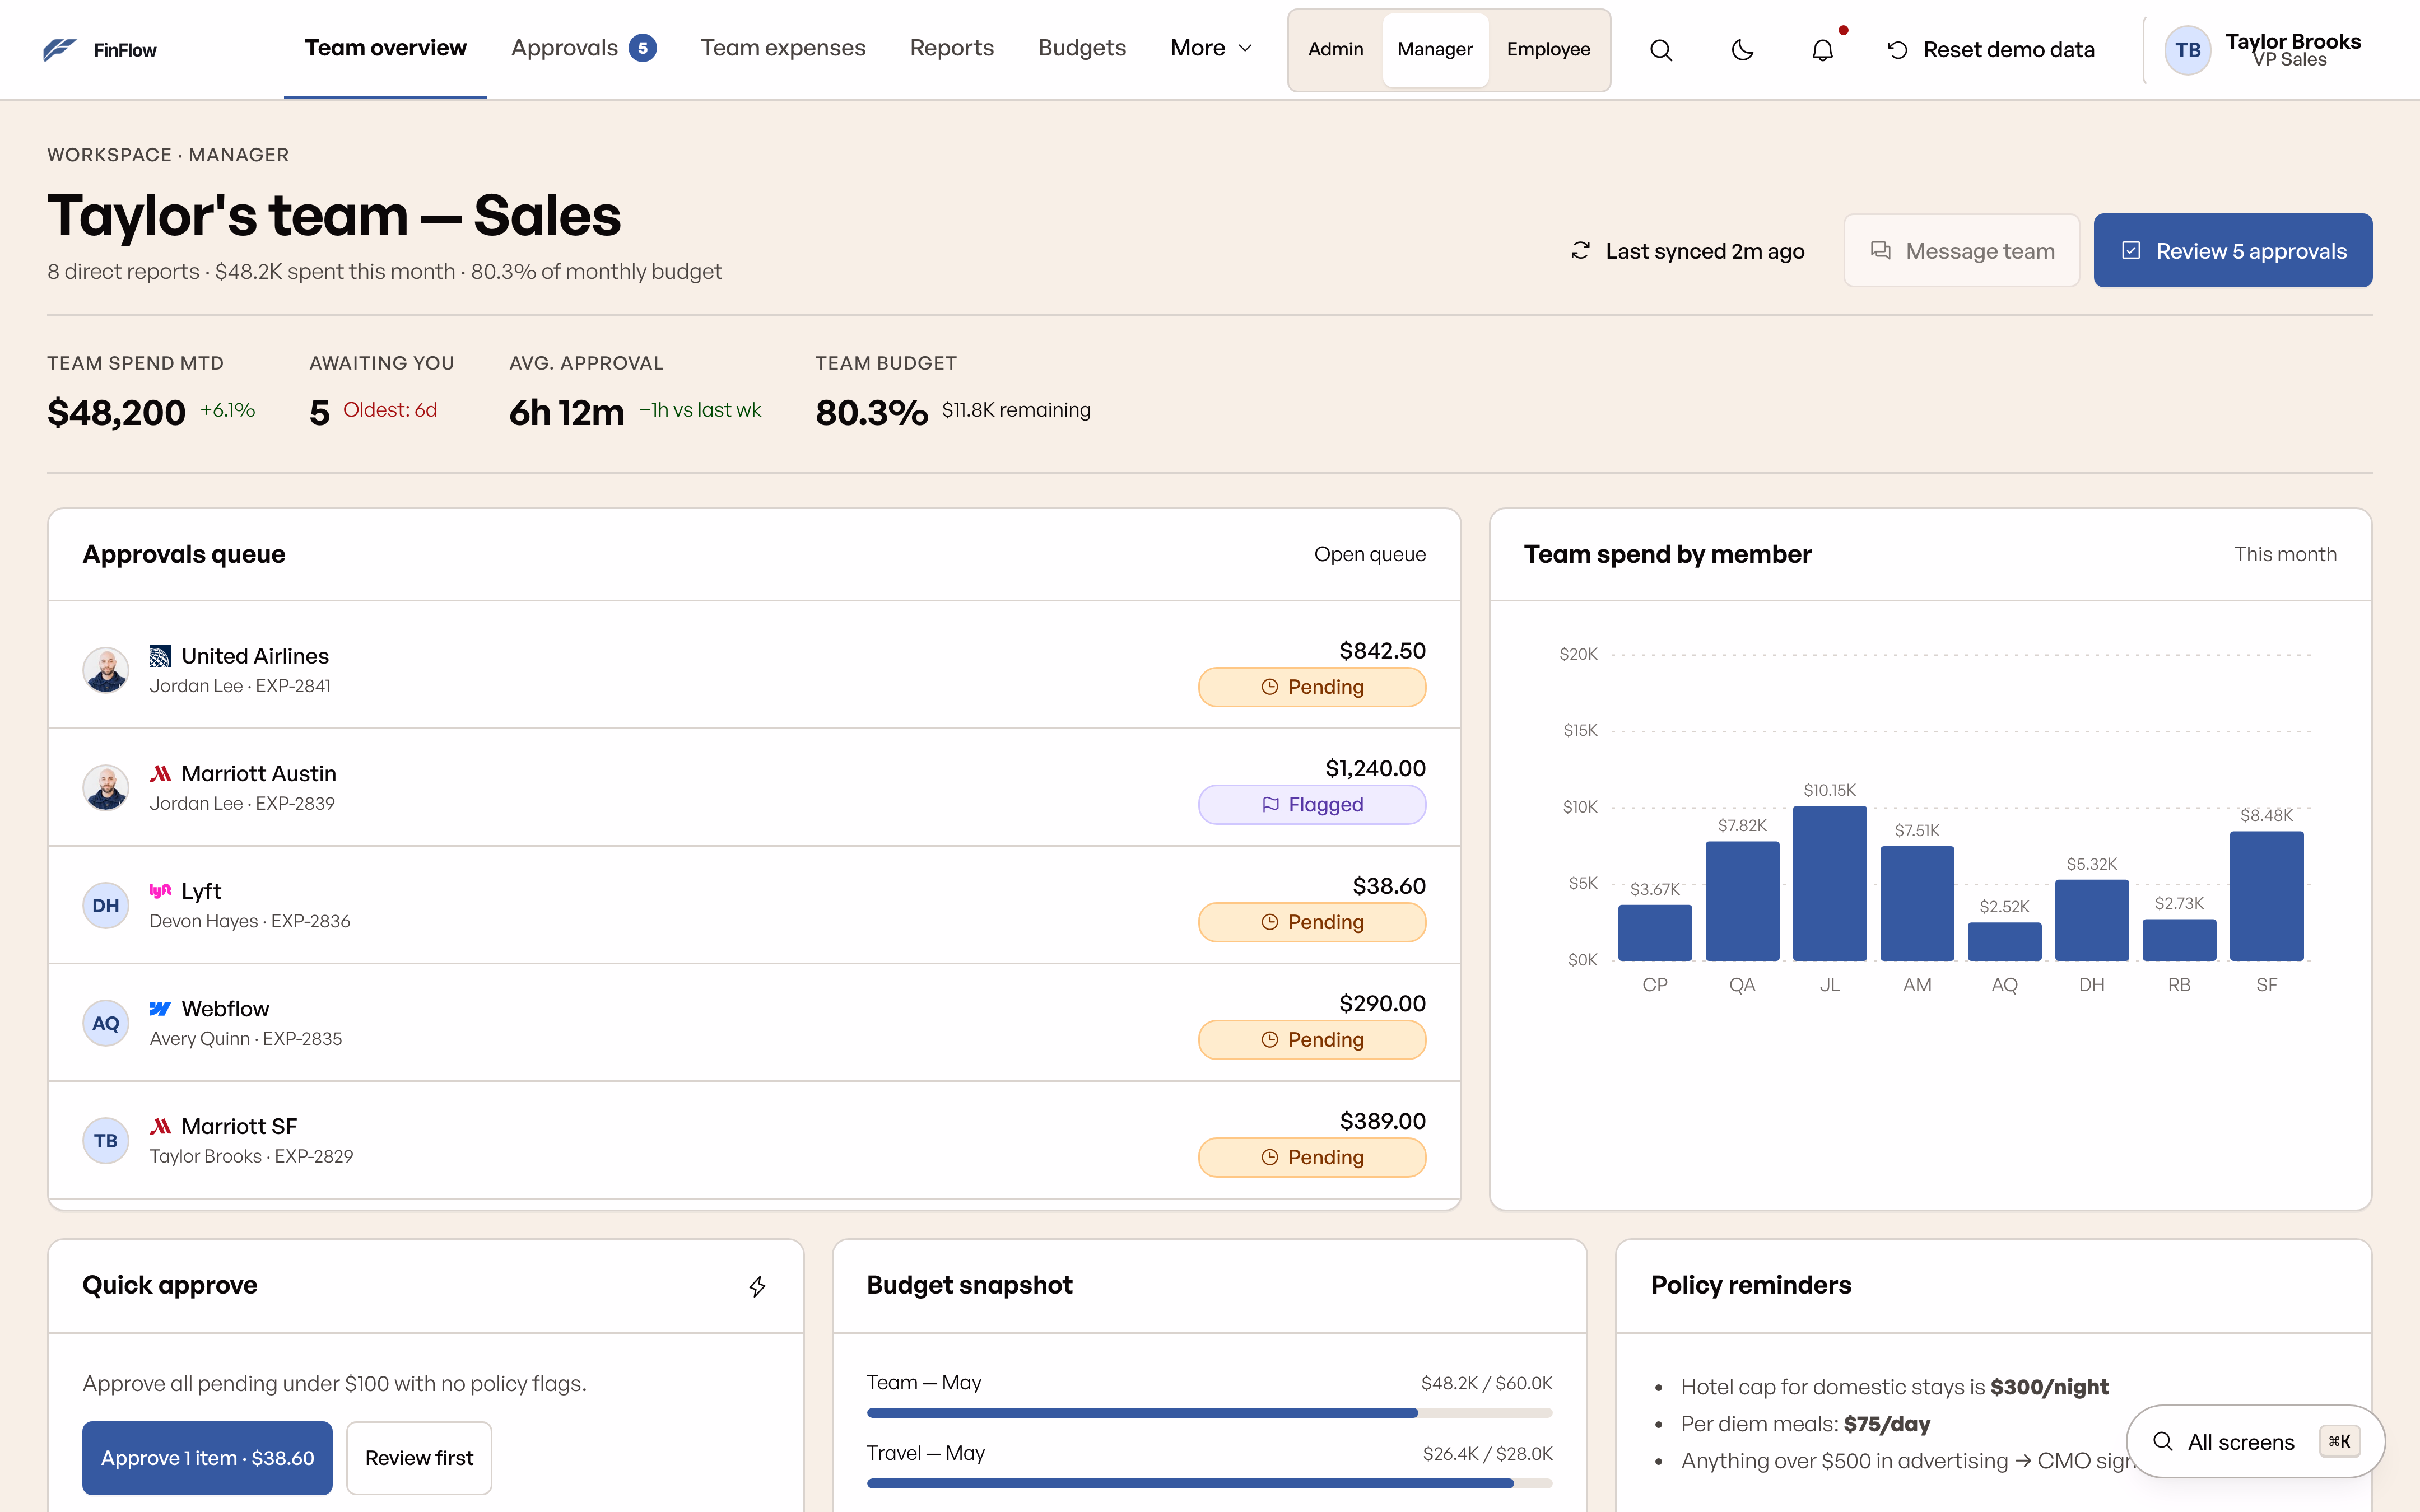This screenshot has width=2420, height=1512.
Task: Expand the More menu dropdown
Action: [1211, 48]
